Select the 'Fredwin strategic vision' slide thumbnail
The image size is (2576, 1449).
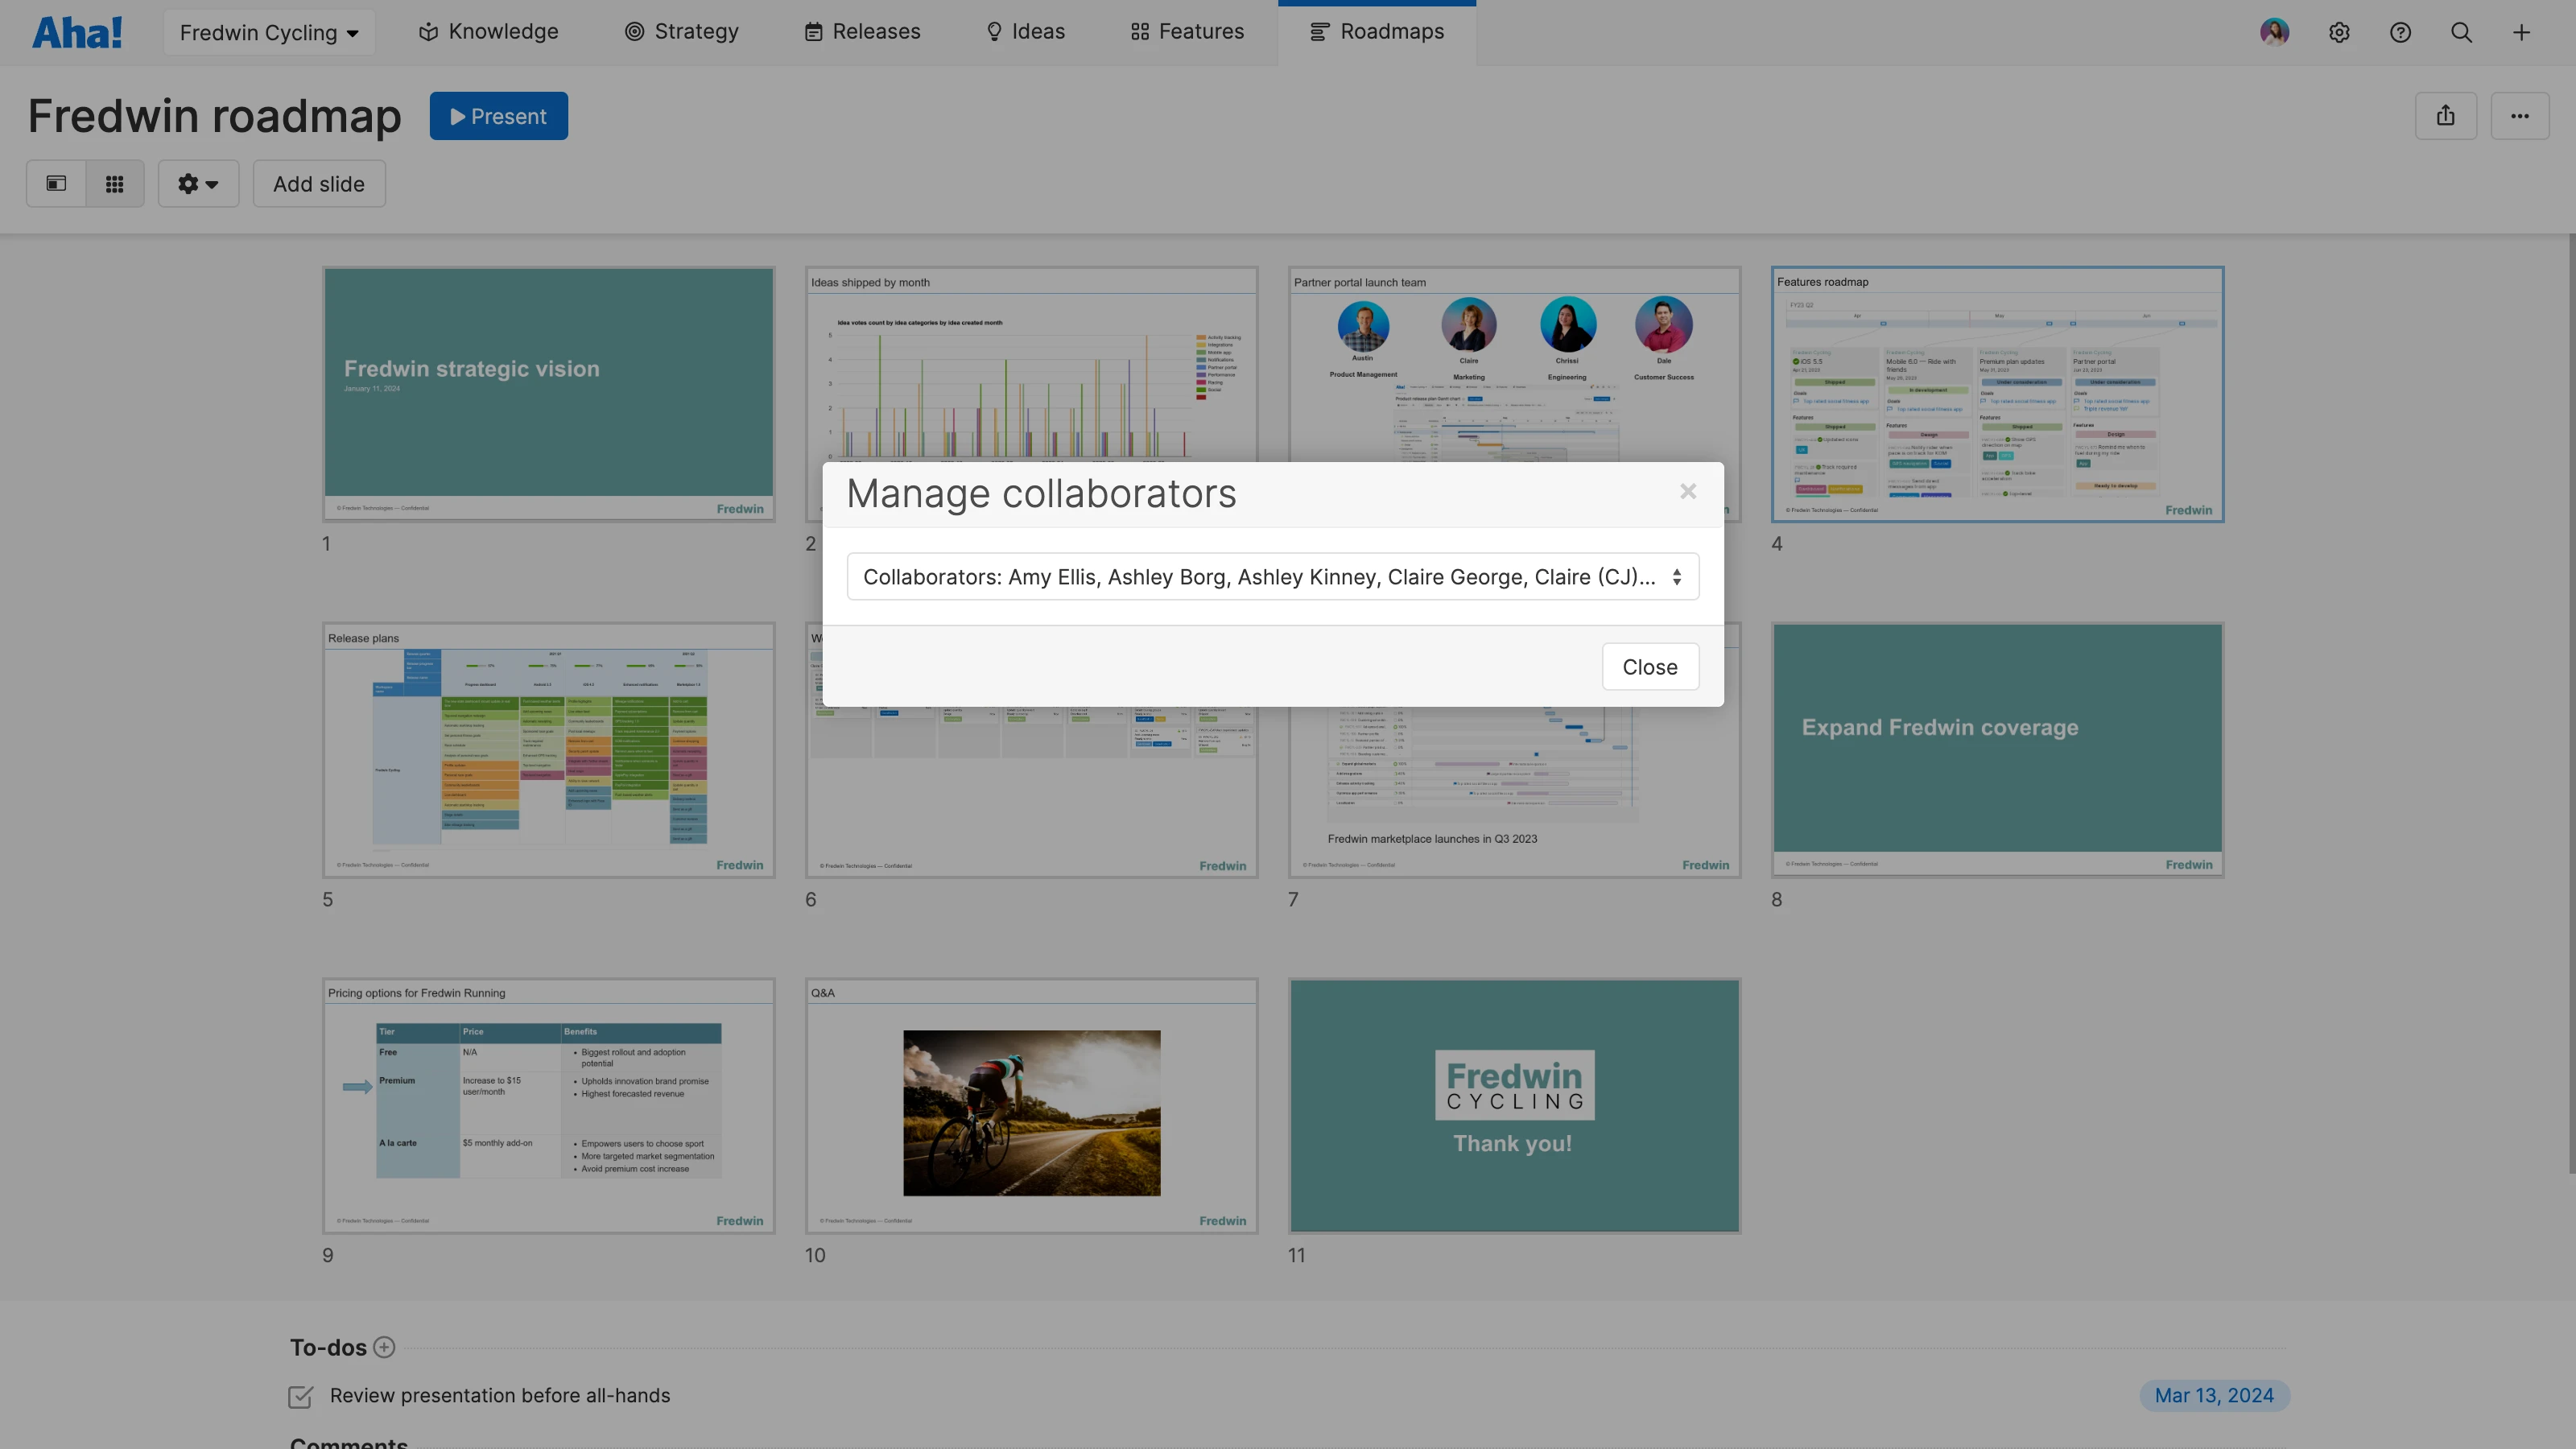pos(548,392)
